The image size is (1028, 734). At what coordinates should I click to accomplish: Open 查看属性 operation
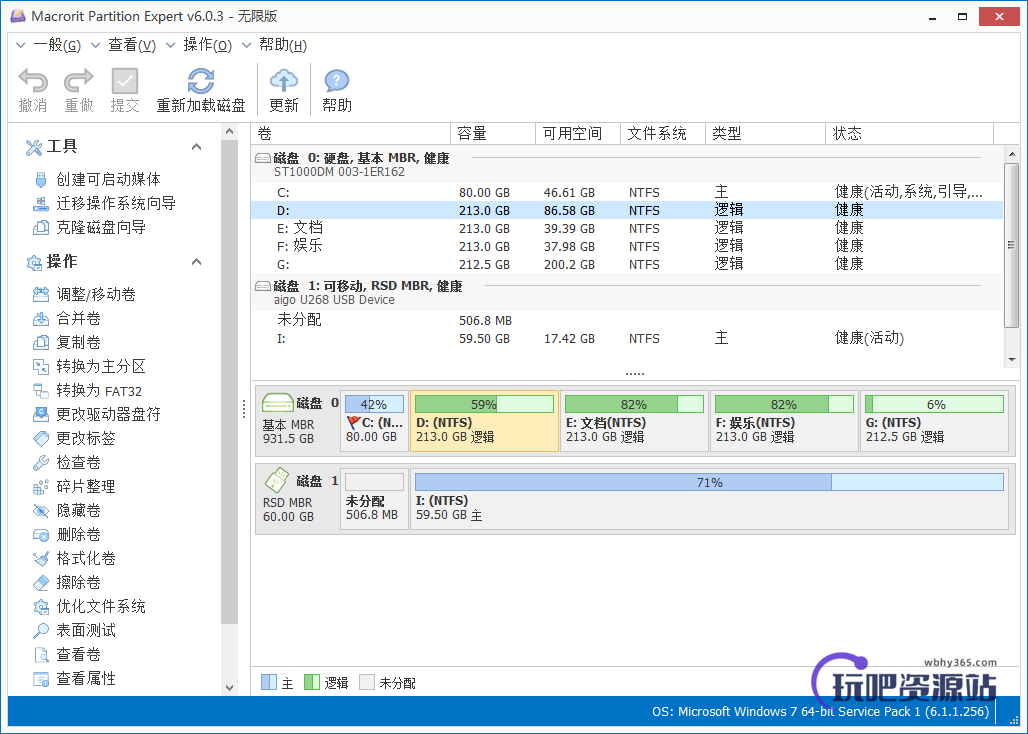[75, 679]
